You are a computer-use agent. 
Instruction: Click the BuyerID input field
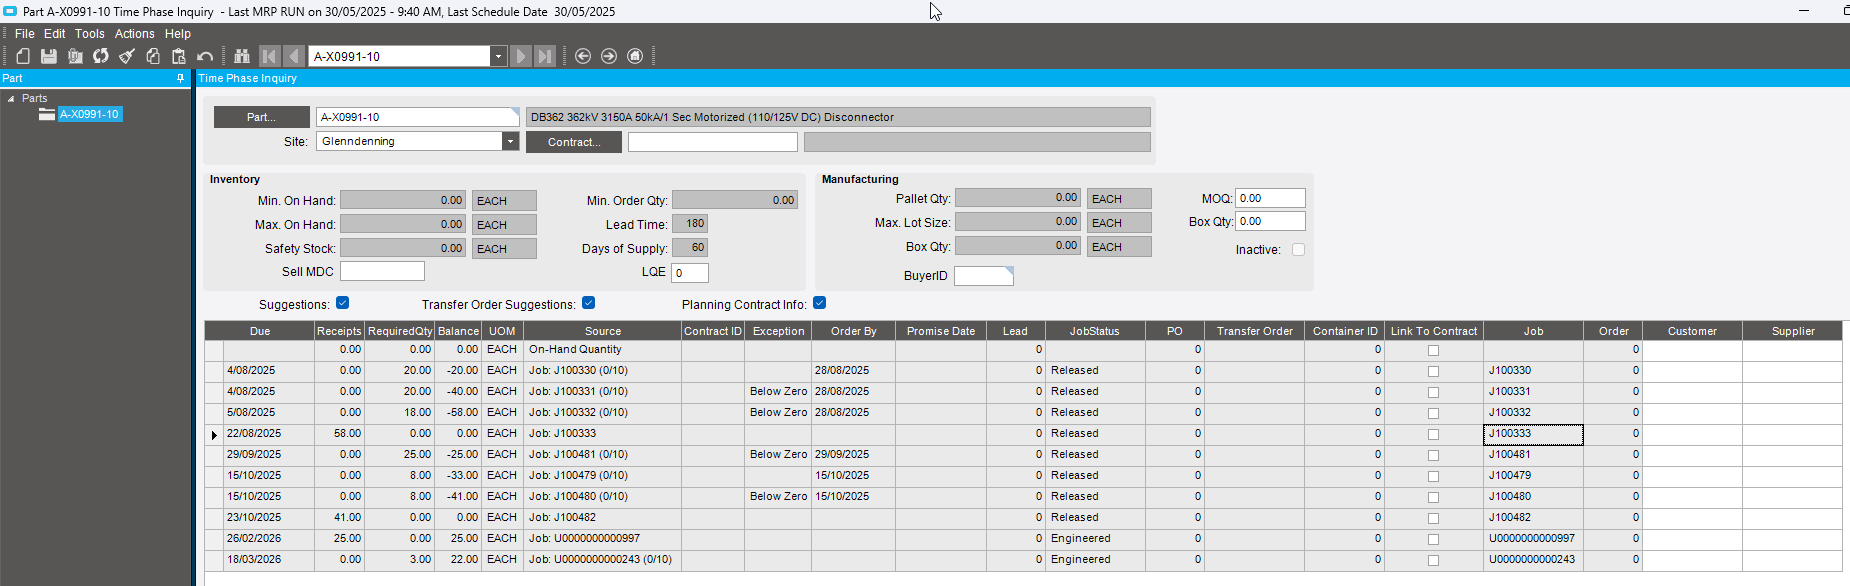(984, 276)
